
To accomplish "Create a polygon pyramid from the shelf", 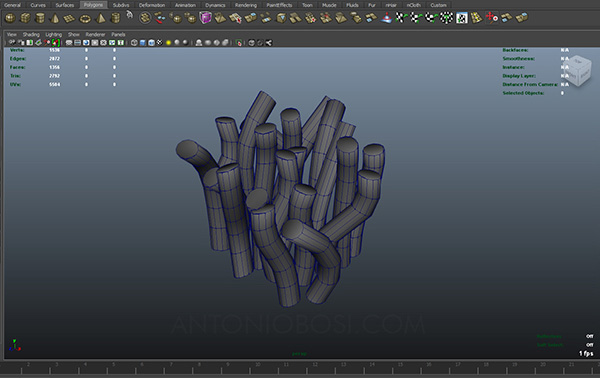I will pos(101,18).
